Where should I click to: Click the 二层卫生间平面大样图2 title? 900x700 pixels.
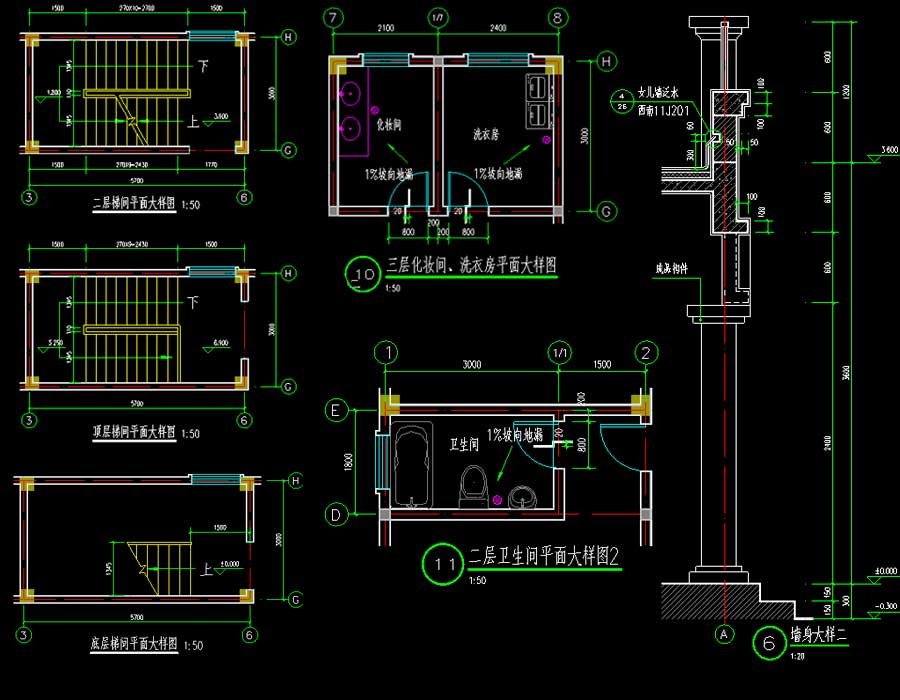click(x=544, y=556)
